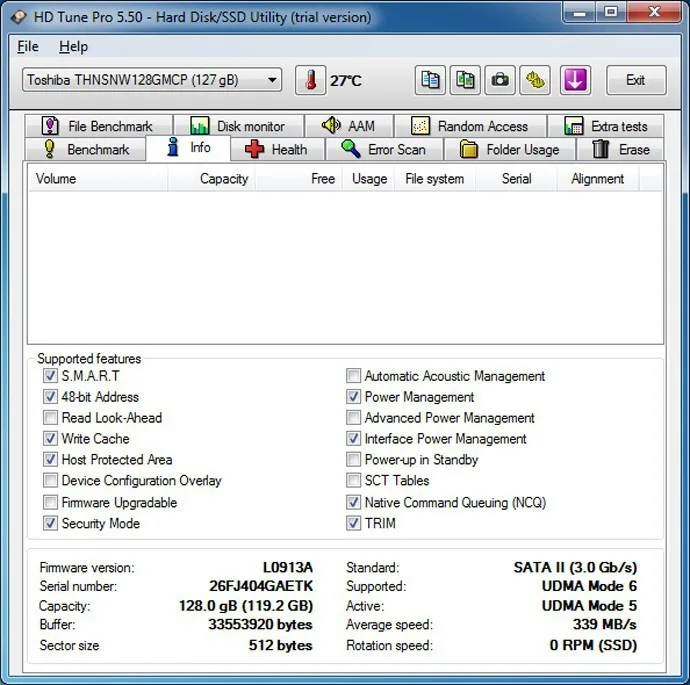Click the serial number 26FJ404GAETK

click(x=261, y=586)
